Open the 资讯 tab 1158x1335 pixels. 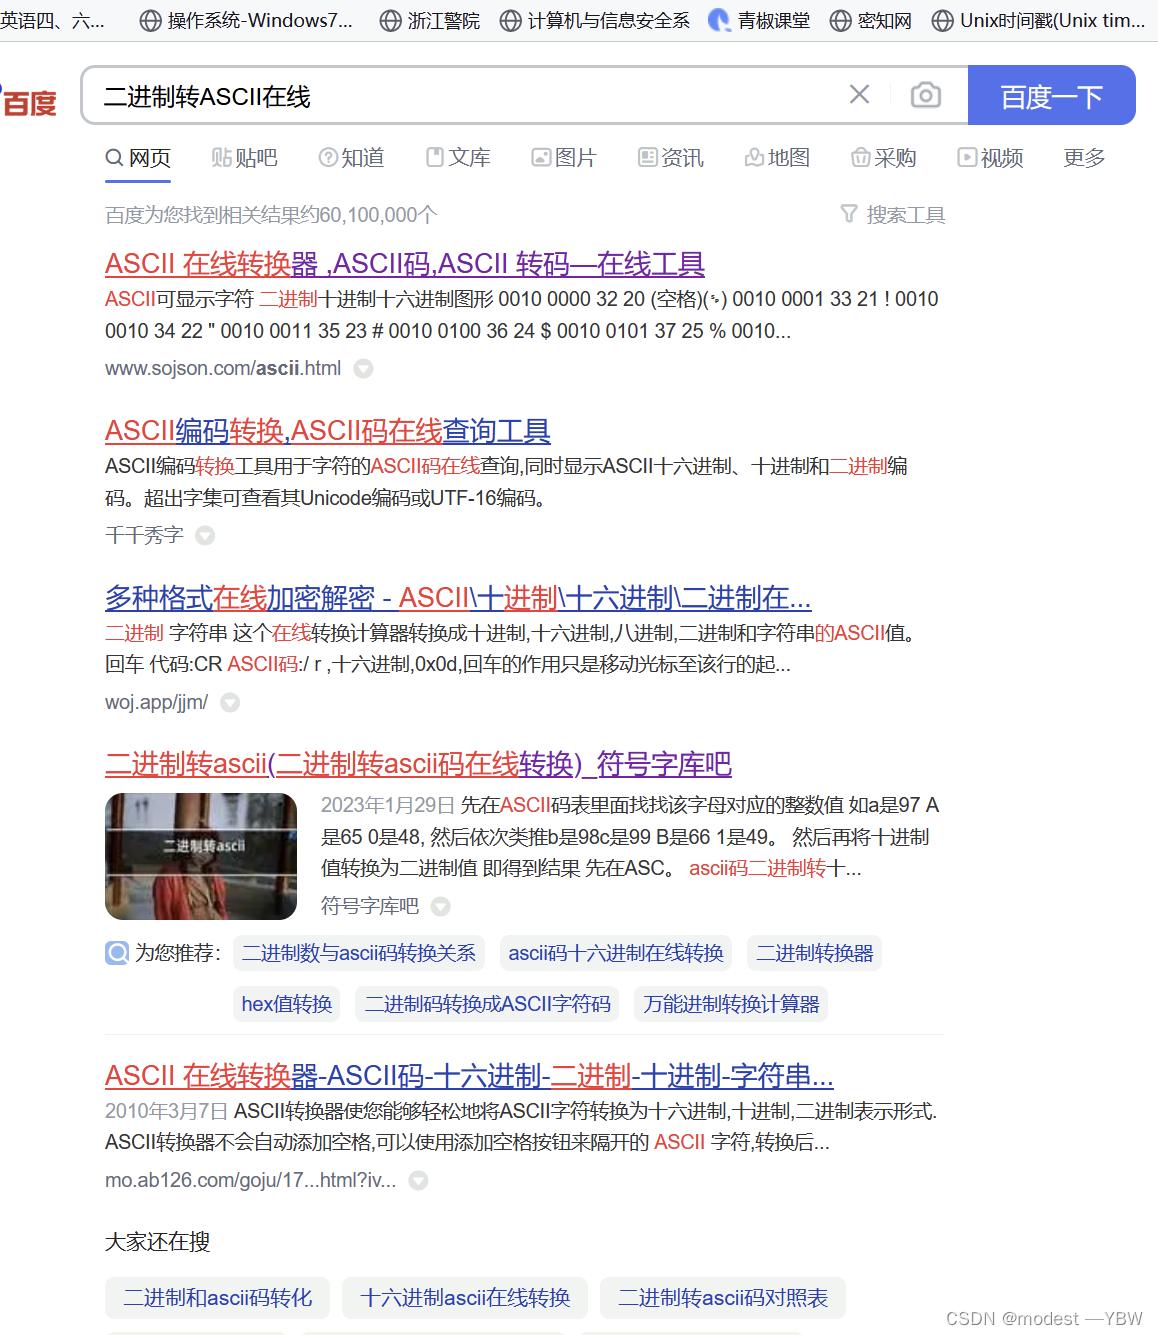(x=671, y=158)
